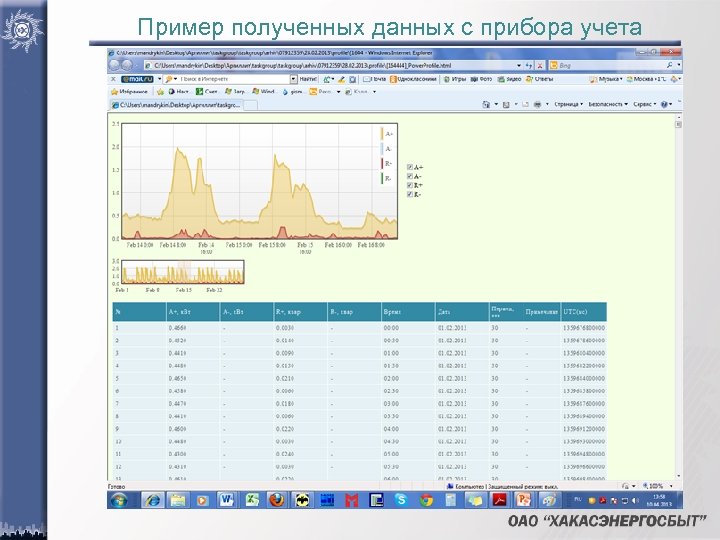This screenshot has height=540, width=720.
Task: Open Google Chrome on taskbar
Action: click(426, 500)
